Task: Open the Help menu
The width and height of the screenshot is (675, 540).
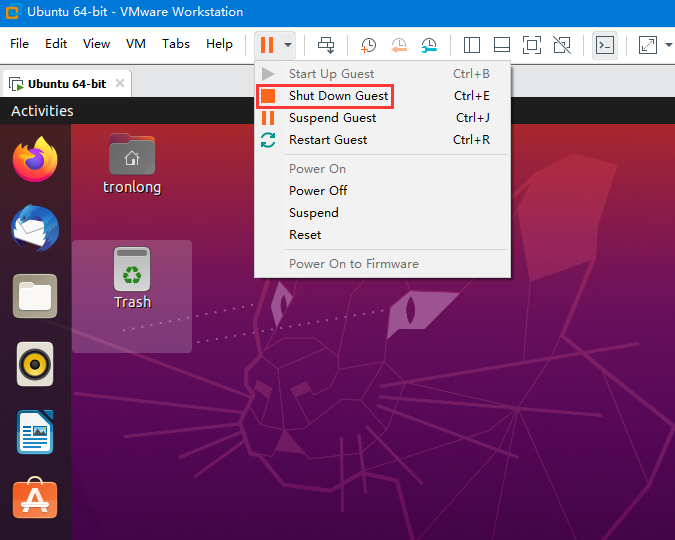Action: [x=219, y=43]
